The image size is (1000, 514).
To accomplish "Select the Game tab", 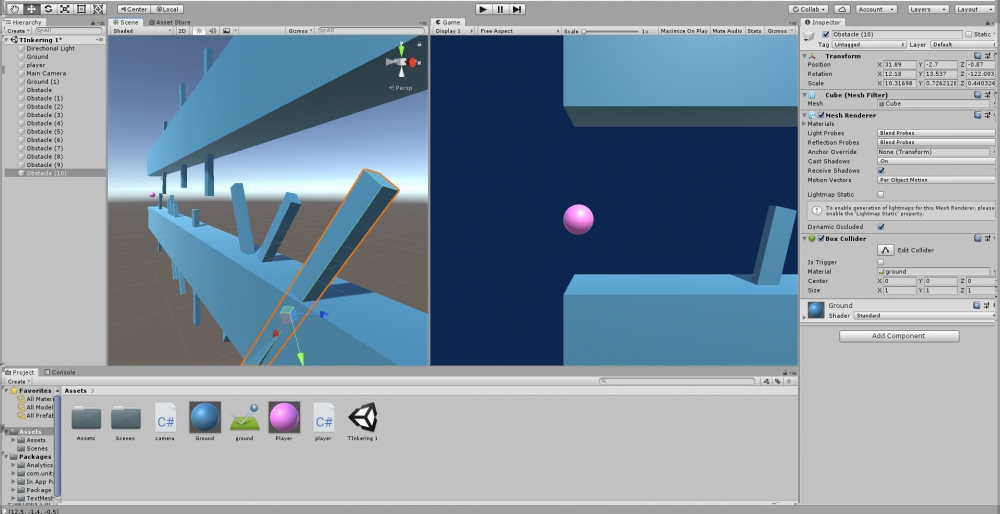I will coord(448,22).
